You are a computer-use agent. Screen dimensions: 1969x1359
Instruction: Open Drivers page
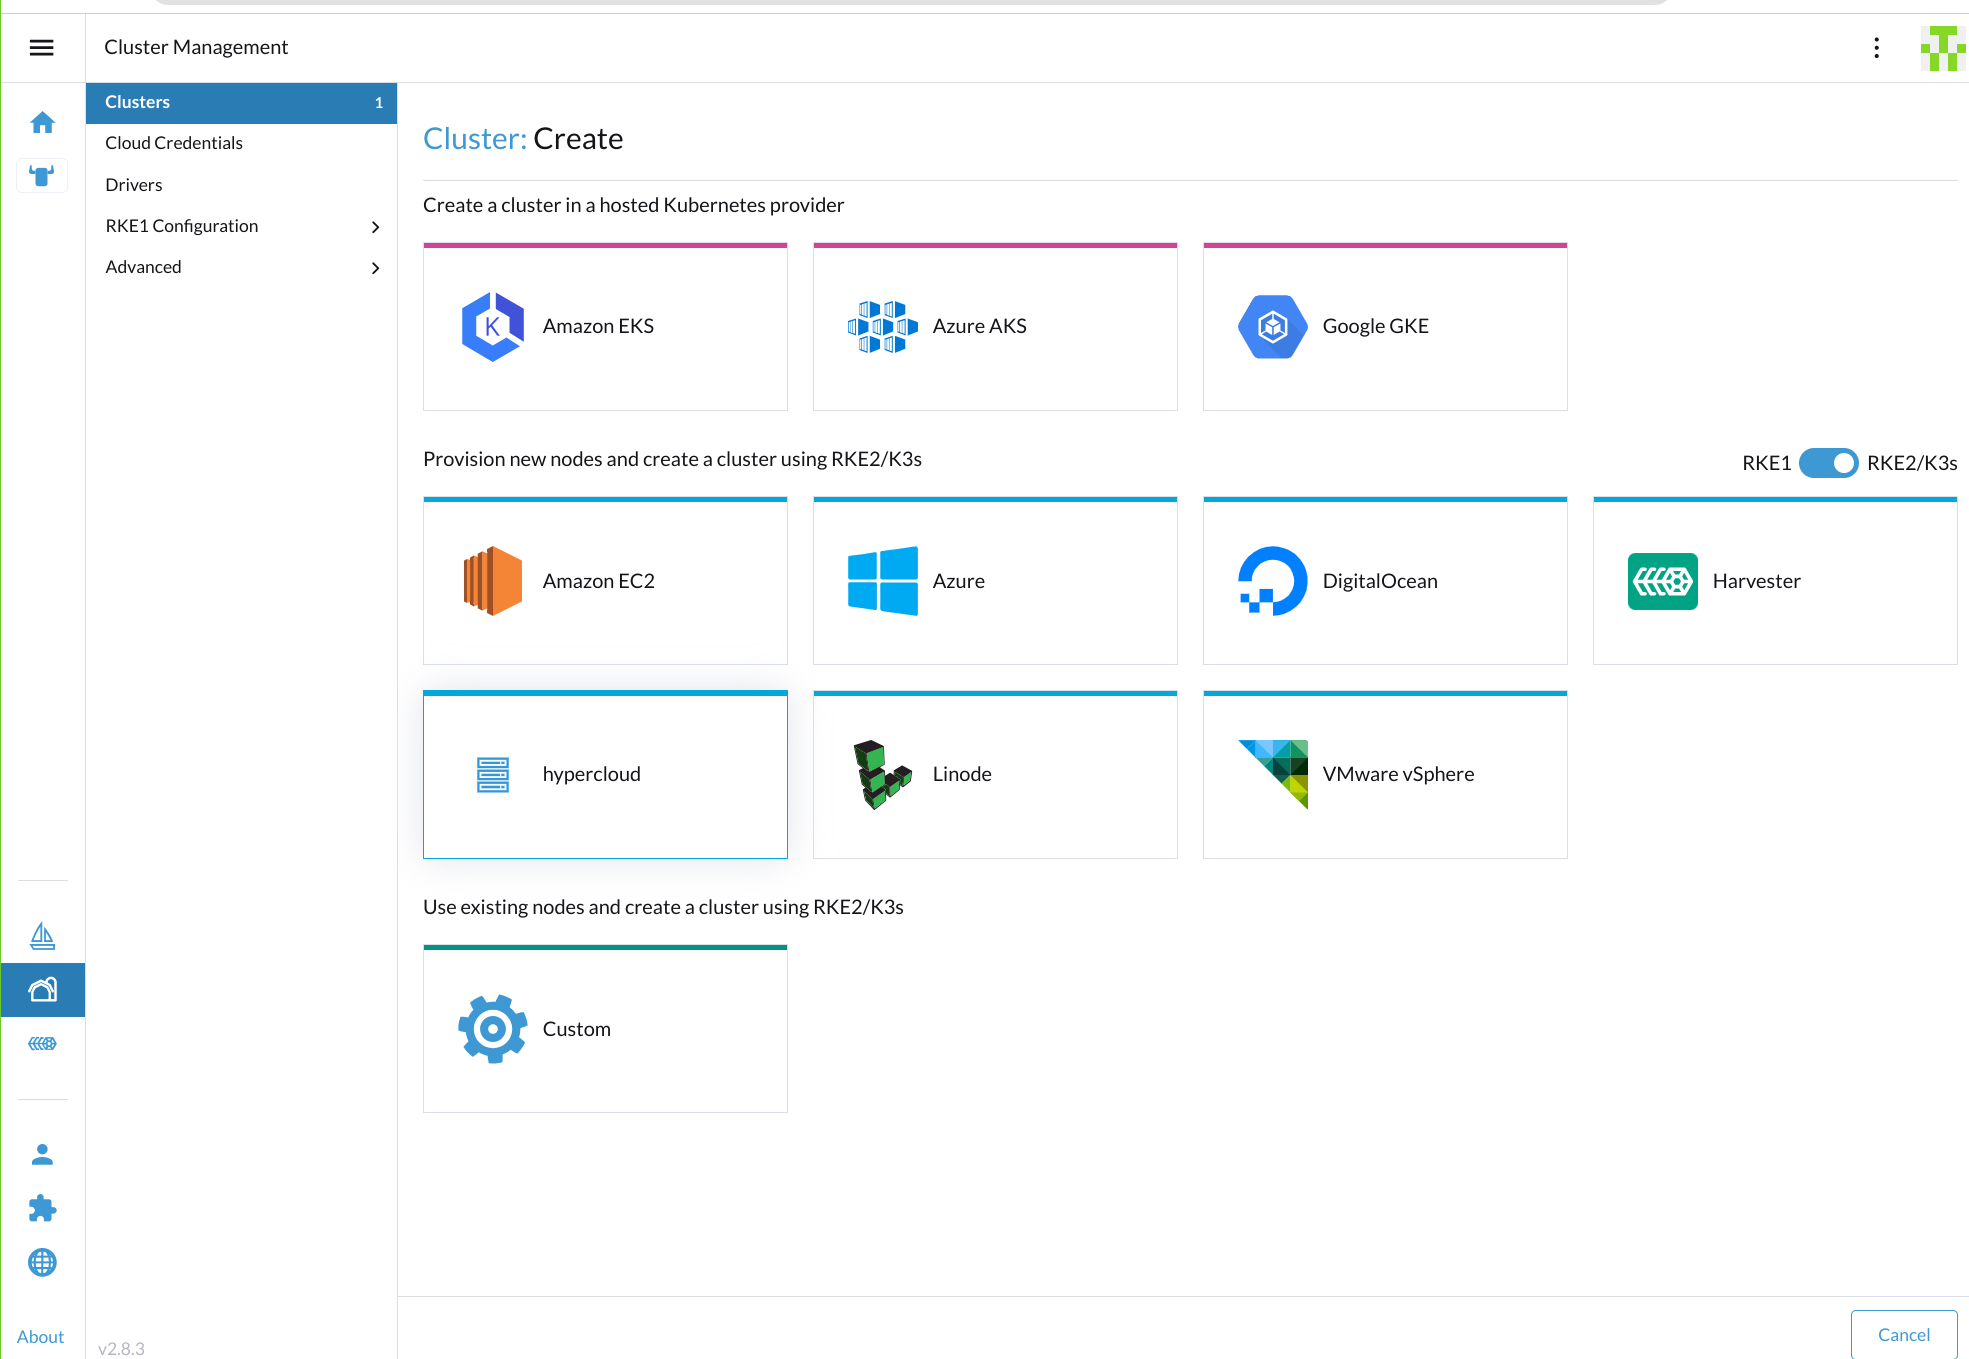pos(133,185)
